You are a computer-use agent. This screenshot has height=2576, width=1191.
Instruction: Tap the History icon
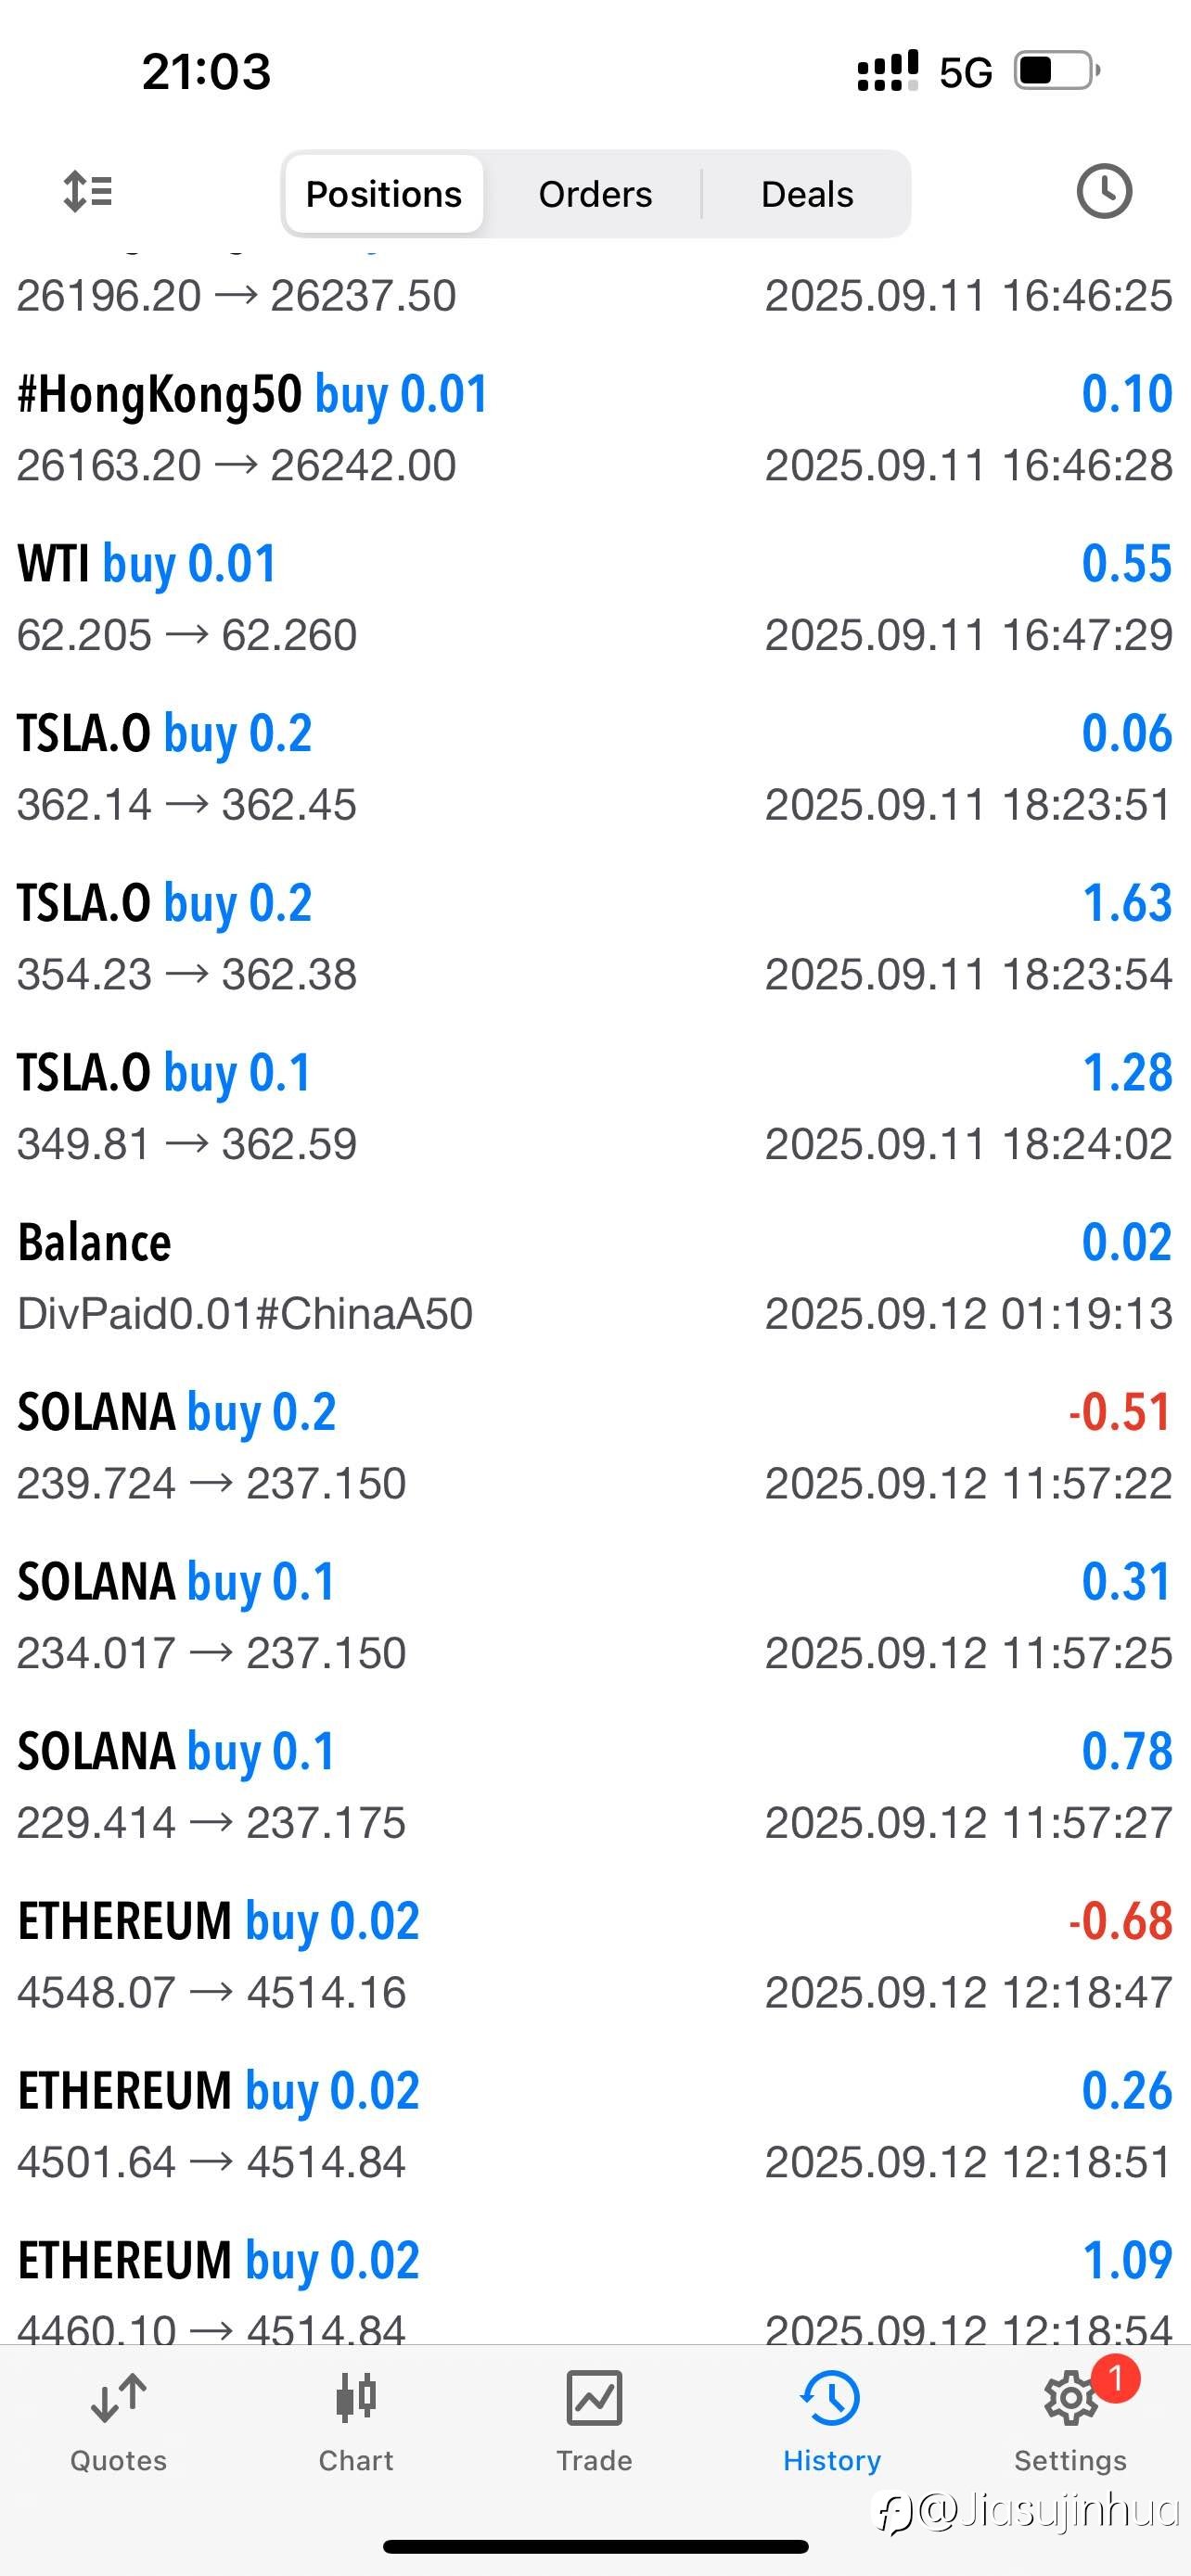[831, 2398]
